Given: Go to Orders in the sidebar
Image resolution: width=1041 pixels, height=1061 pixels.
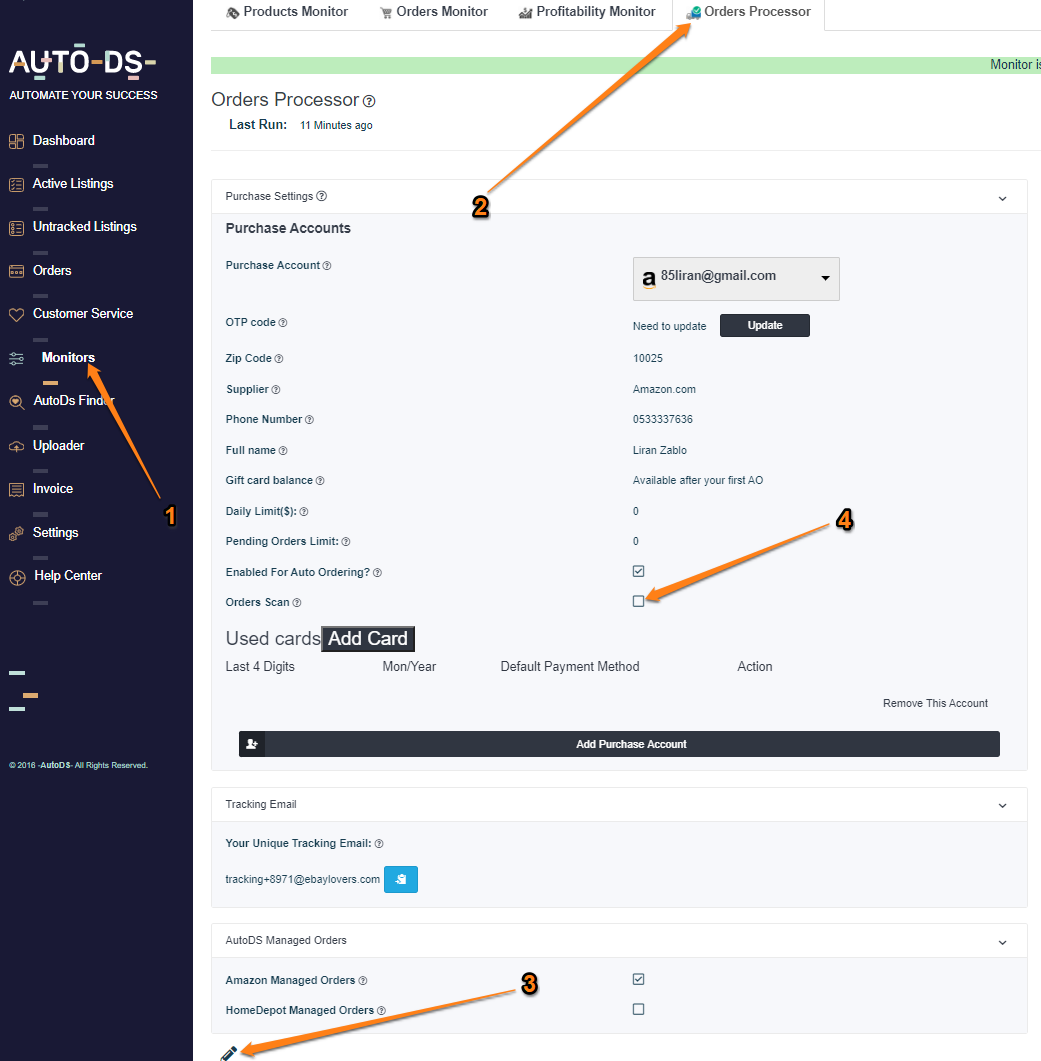Looking at the screenshot, I should coord(52,271).
